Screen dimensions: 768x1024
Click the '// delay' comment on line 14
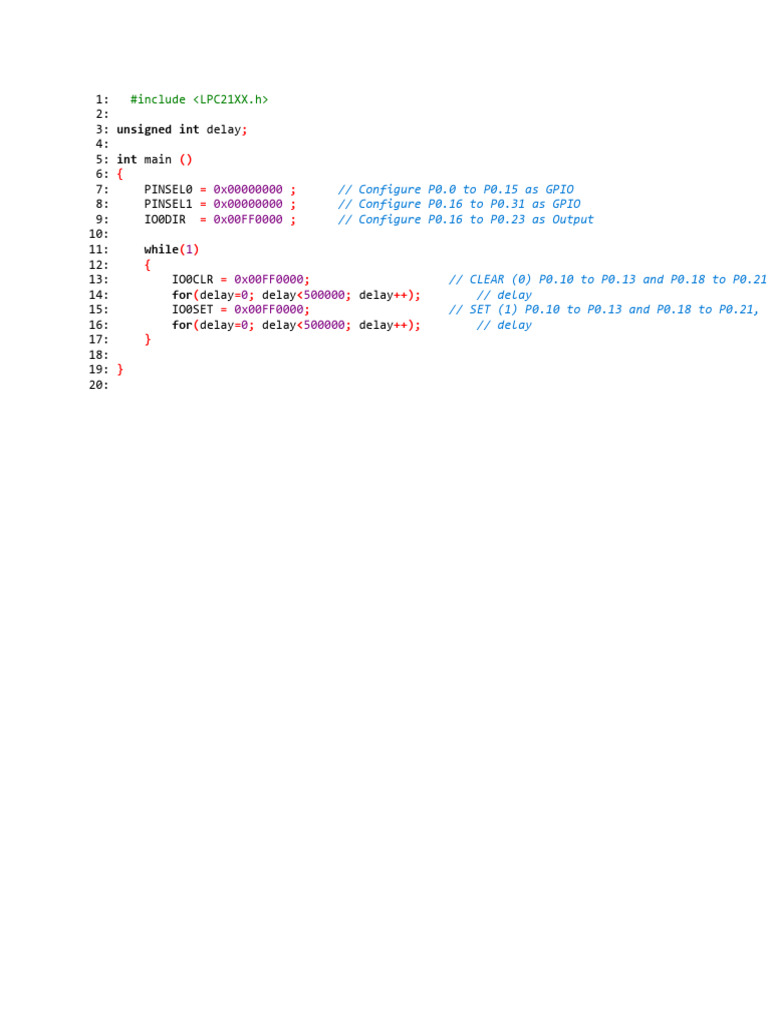click(504, 295)
